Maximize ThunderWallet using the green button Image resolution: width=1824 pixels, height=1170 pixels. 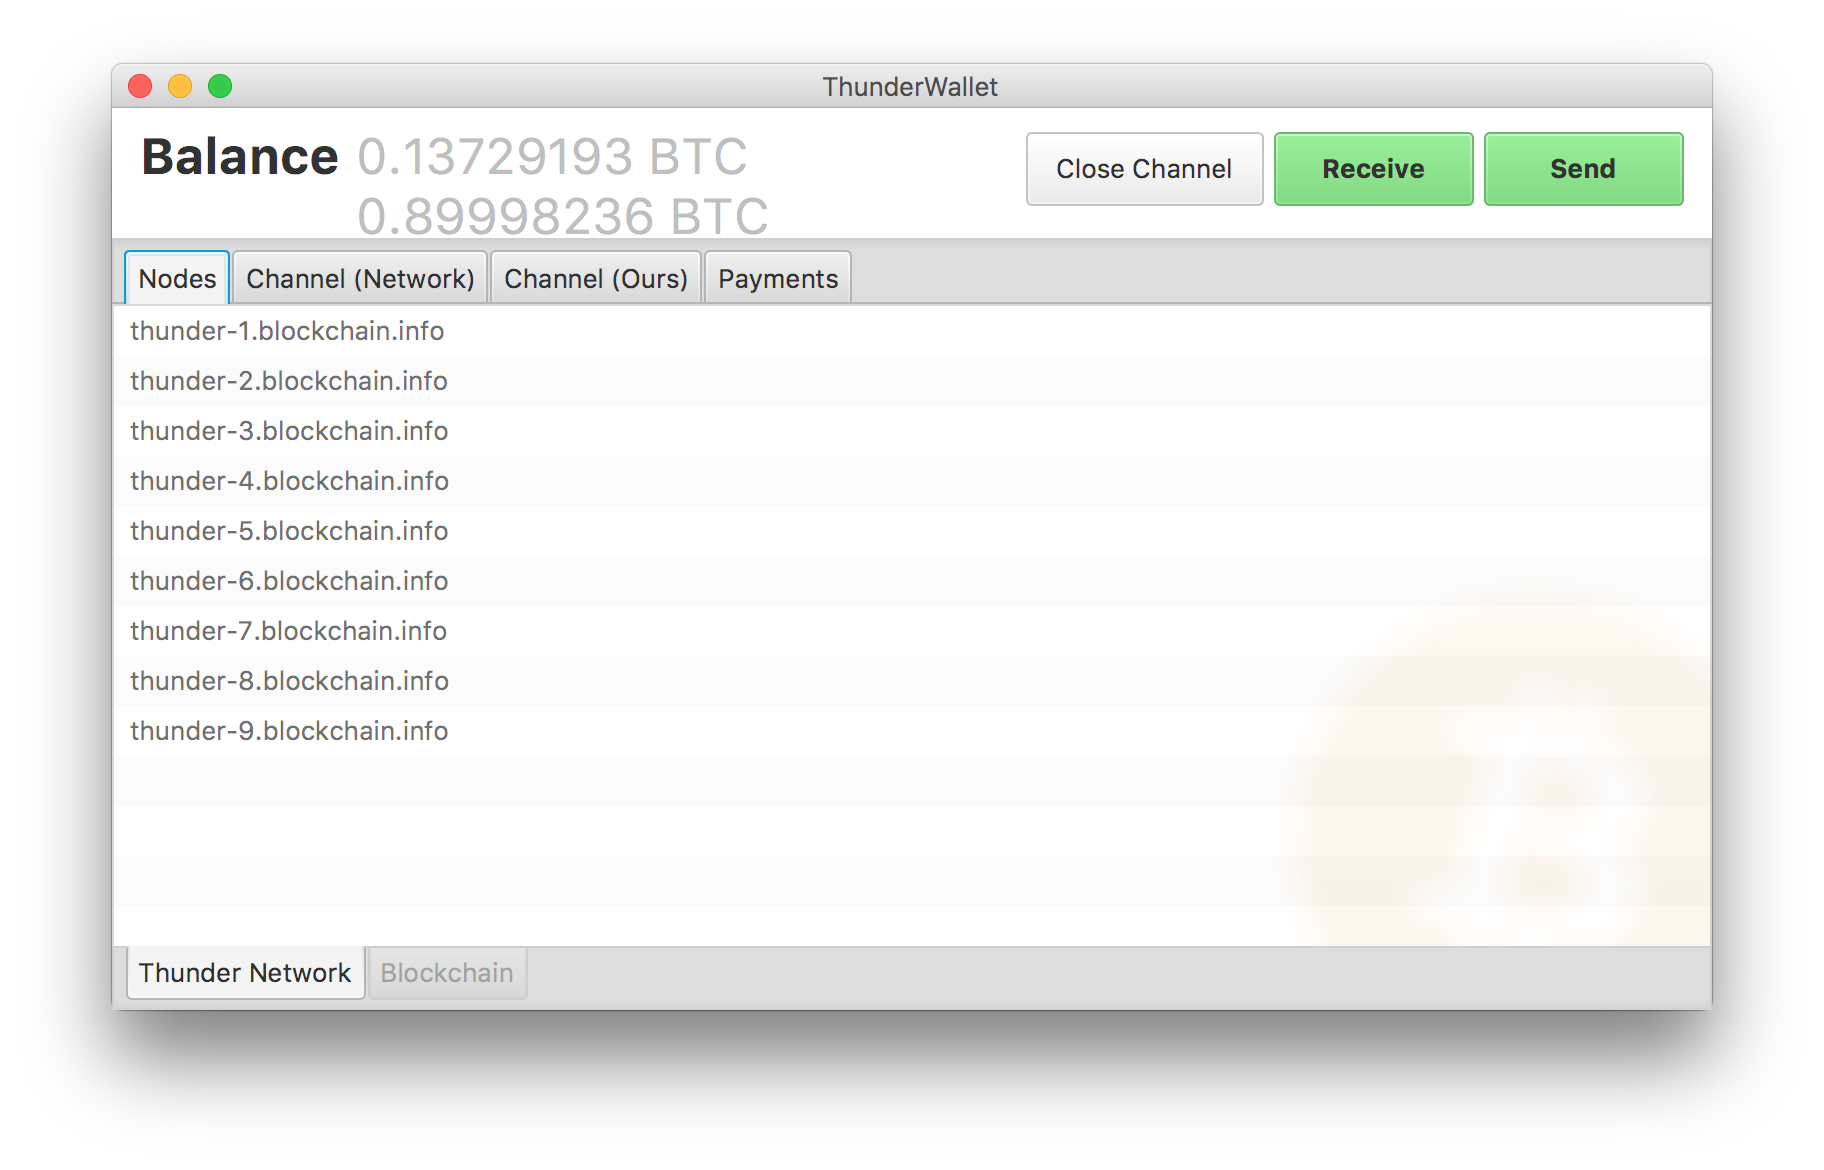click(220, 86)
